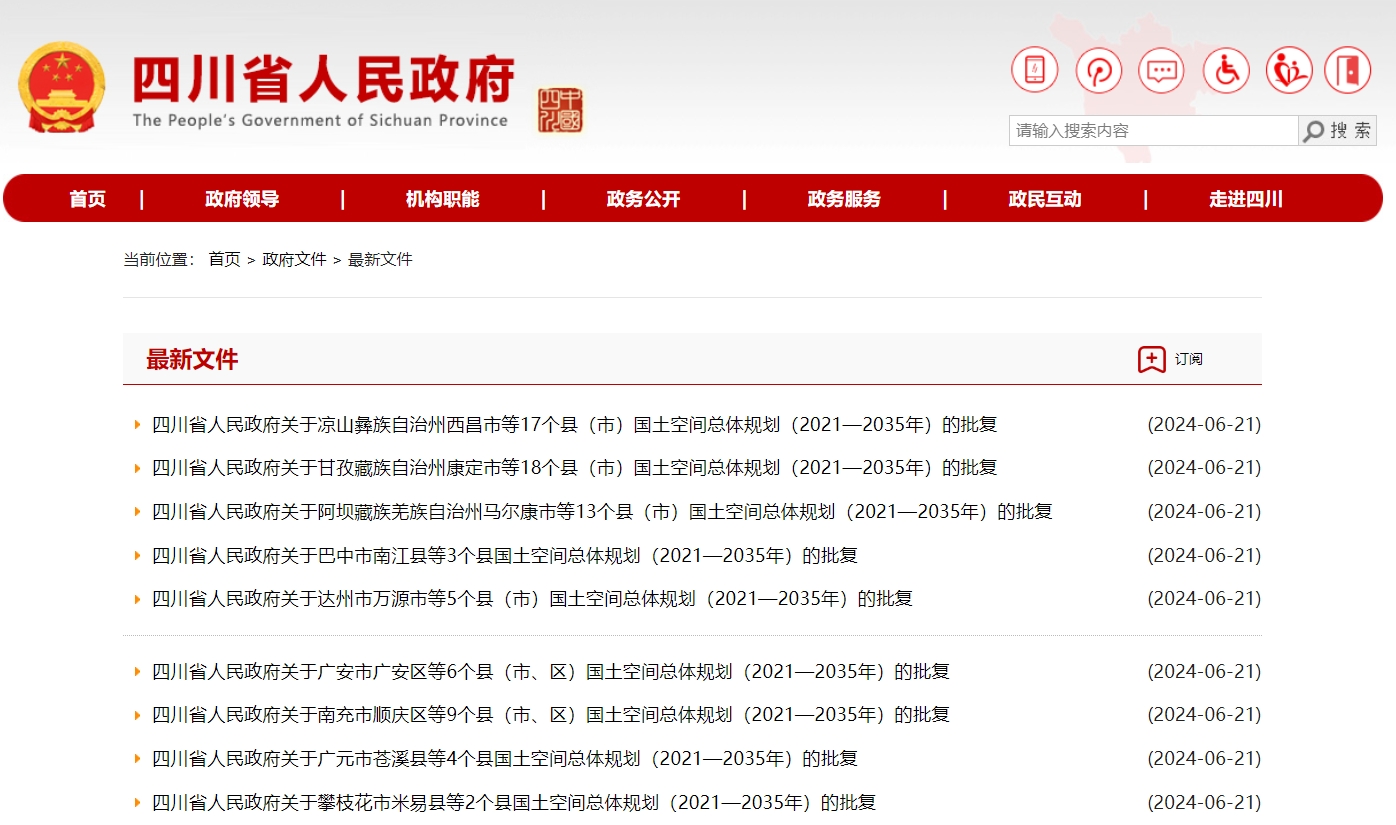The image size is (1396, 825).
Task: Click 政府文件 in the breadcrumb
Action: pos(294,260)
